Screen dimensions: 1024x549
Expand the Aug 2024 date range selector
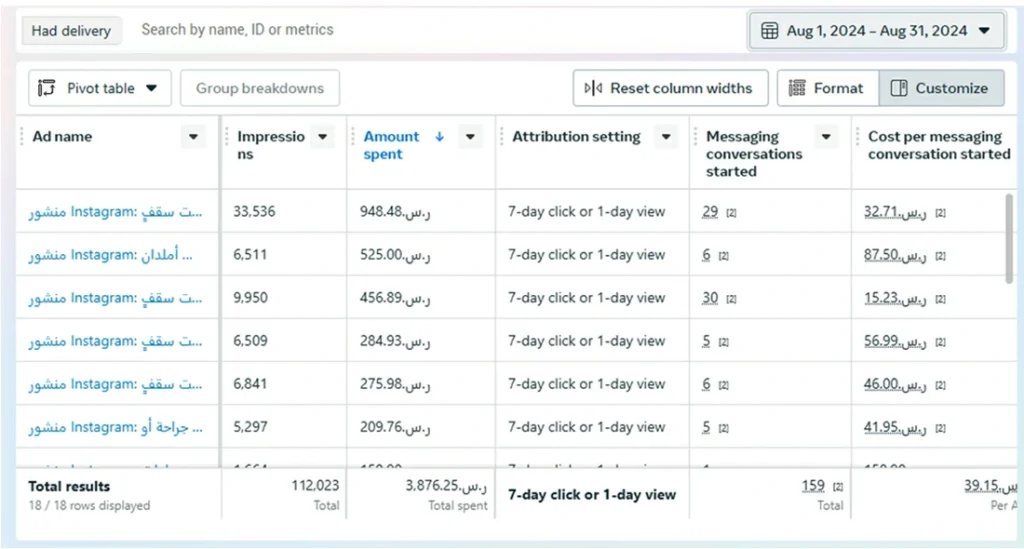click(877, 31)
